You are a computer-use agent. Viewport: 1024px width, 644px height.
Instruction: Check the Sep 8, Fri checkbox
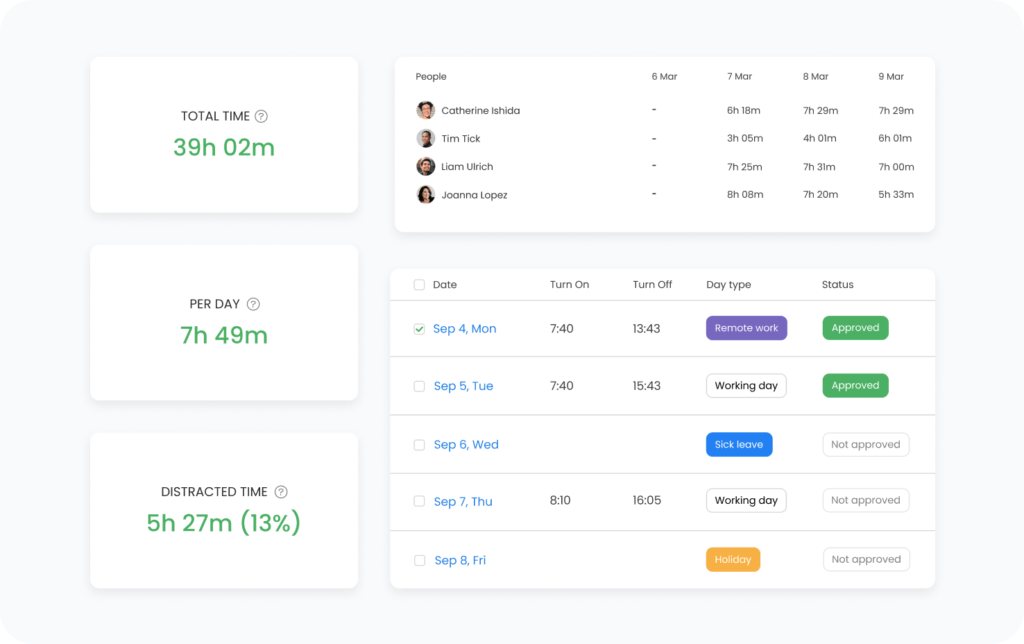pyautogui.click(x=419, y=559)
